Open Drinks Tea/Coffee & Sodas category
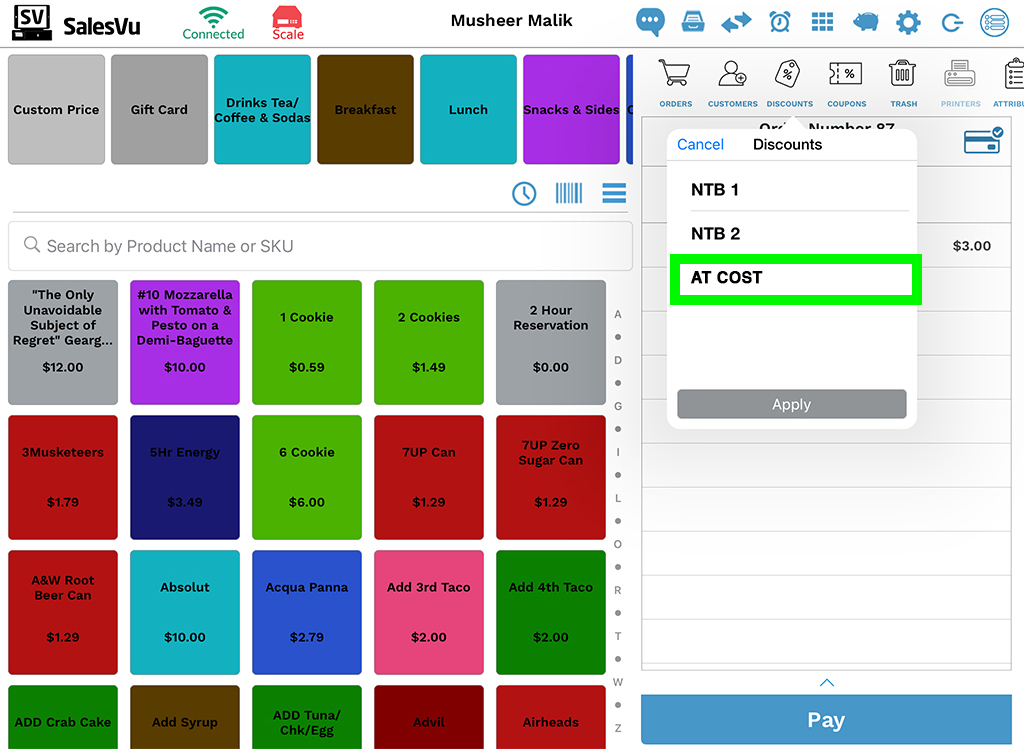The image size is (1024, 749). point(263,110)
